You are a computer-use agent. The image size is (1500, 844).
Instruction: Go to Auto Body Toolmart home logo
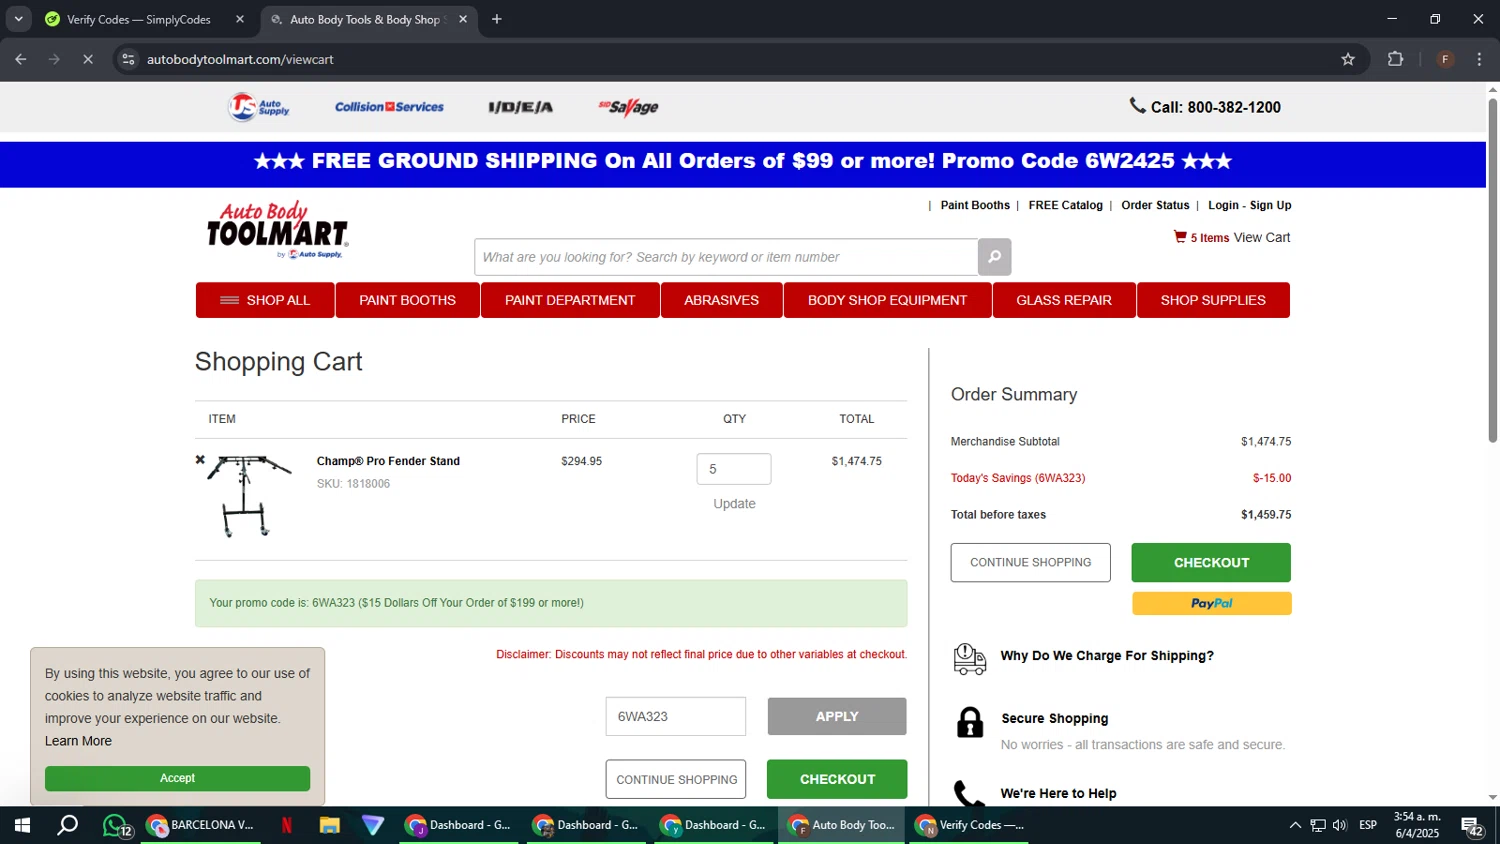click(x=277, y=230)
